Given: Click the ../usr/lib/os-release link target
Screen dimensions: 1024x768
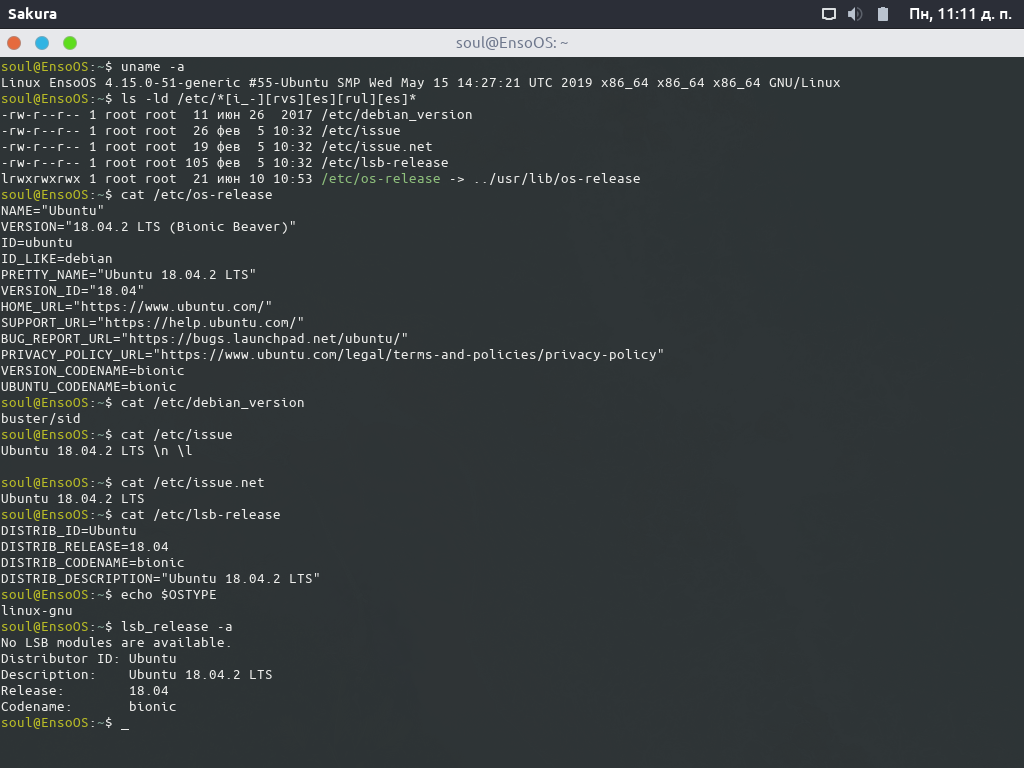Looking at the screenshot, I should tap(557, 179).
